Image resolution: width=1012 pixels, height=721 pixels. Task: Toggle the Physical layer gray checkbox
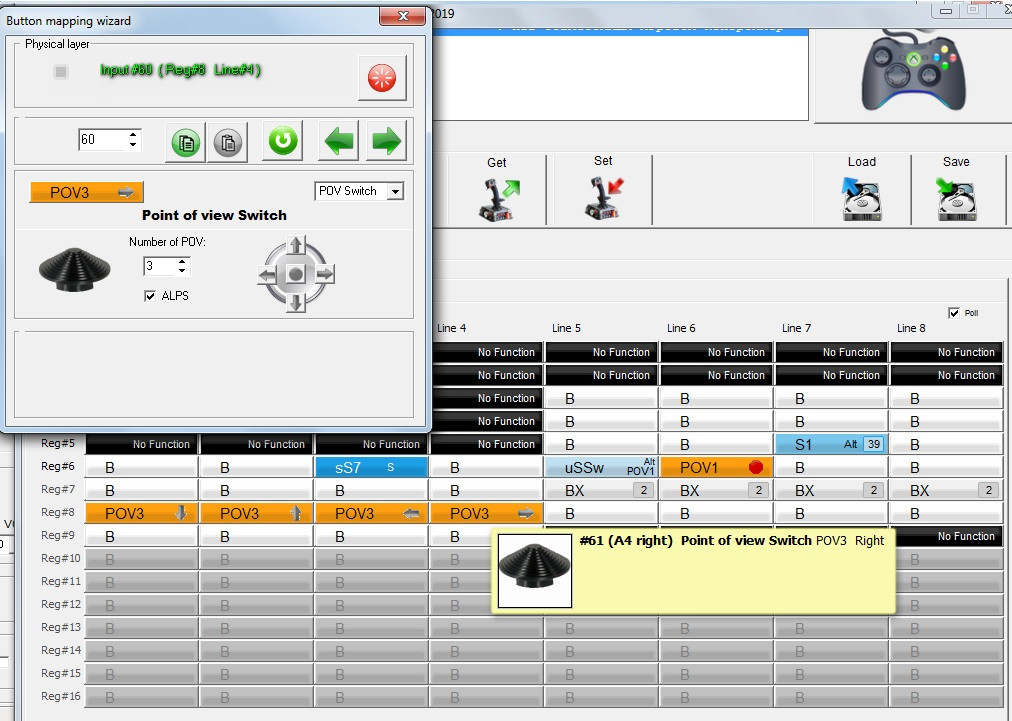pos(61,72)
